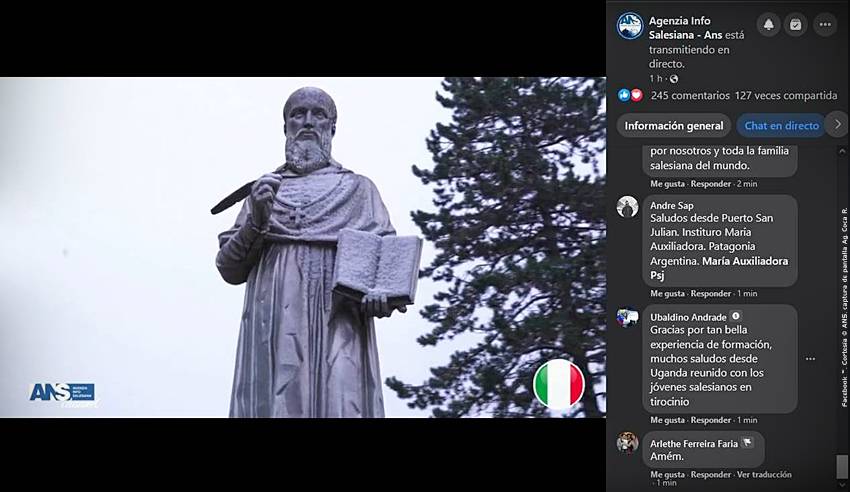Open Arlethe Ferreira Faria's profile name link
This screenshot has height=492, width=850.
(694, 443)
